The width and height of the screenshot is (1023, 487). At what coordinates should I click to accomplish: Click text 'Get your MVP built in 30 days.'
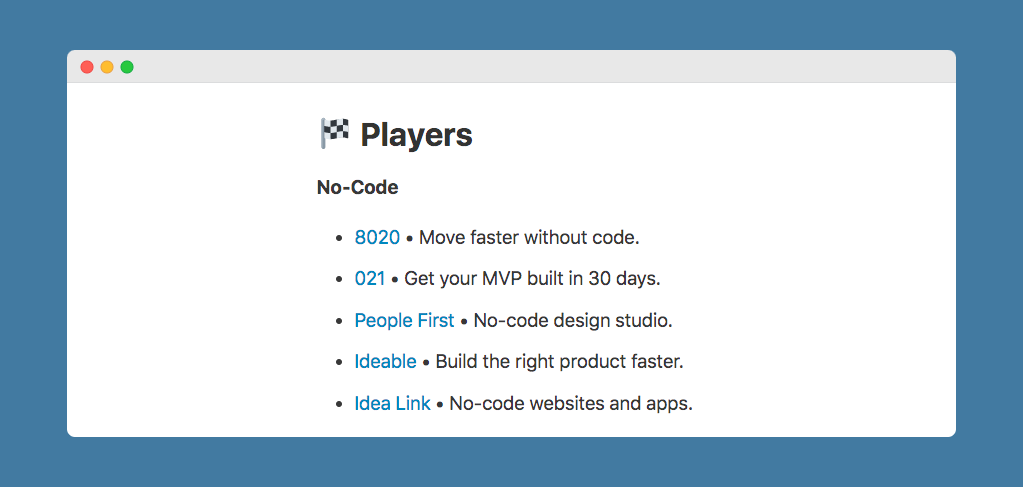coord(532,279)
